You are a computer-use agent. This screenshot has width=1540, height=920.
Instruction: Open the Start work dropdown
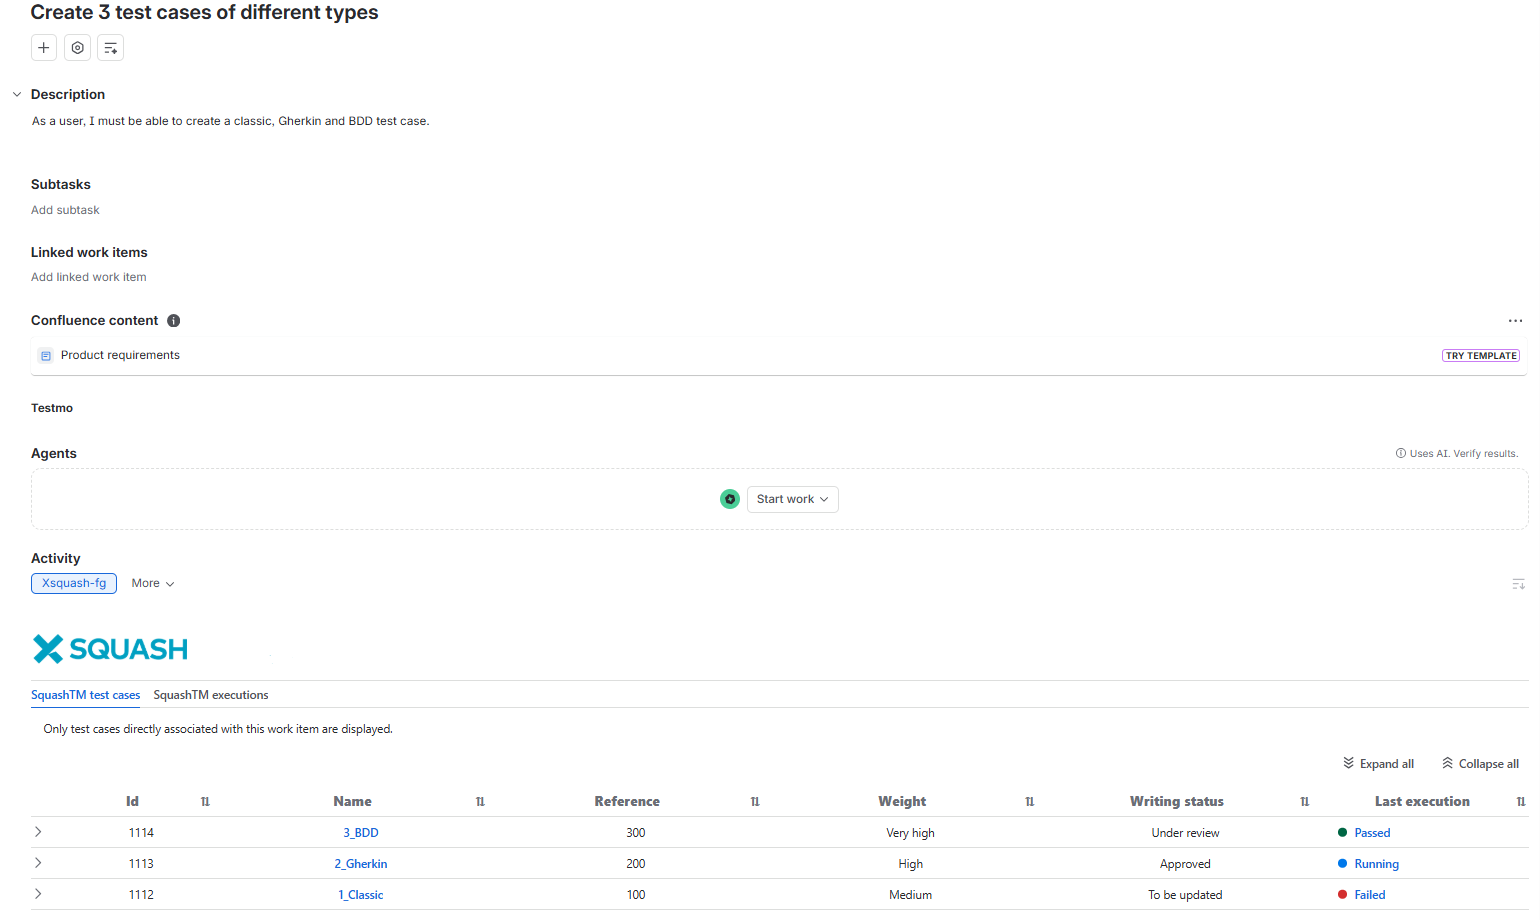pyautogui.click(x=792, y=499)
